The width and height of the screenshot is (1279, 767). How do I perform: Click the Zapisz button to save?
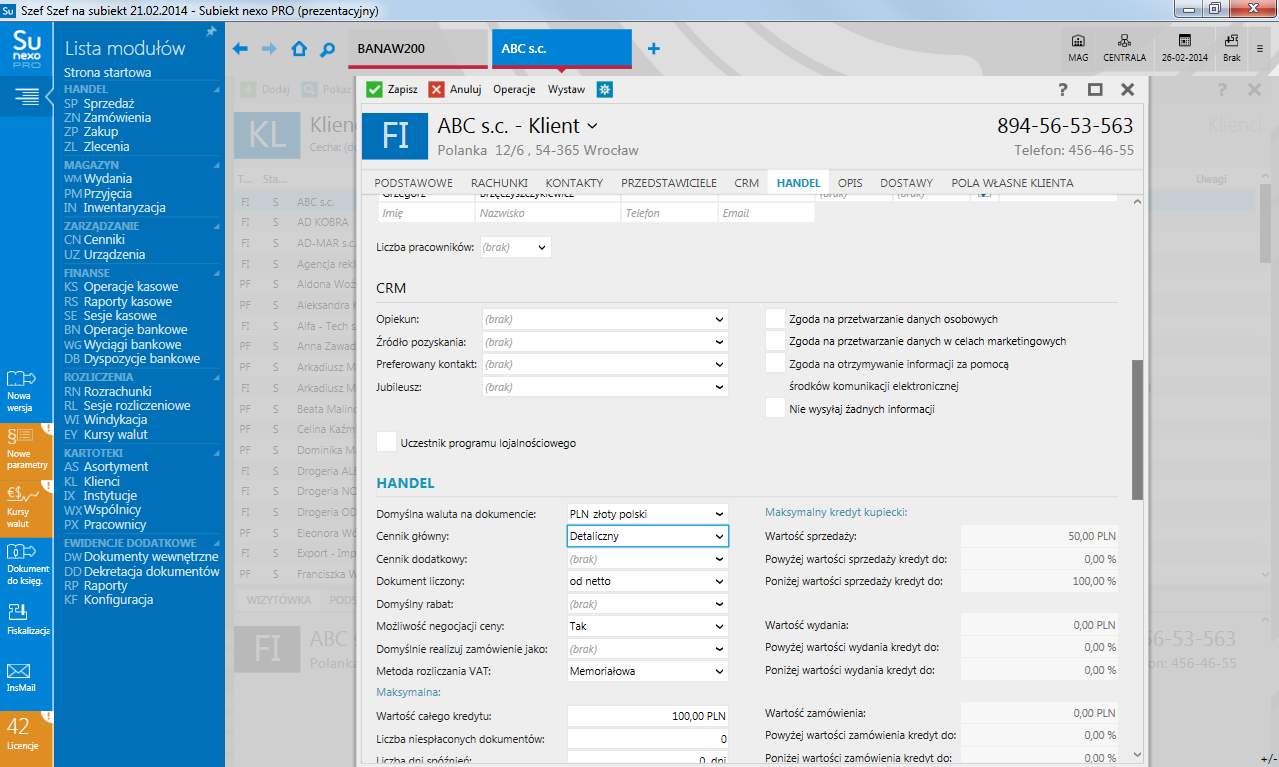(392, 89)
